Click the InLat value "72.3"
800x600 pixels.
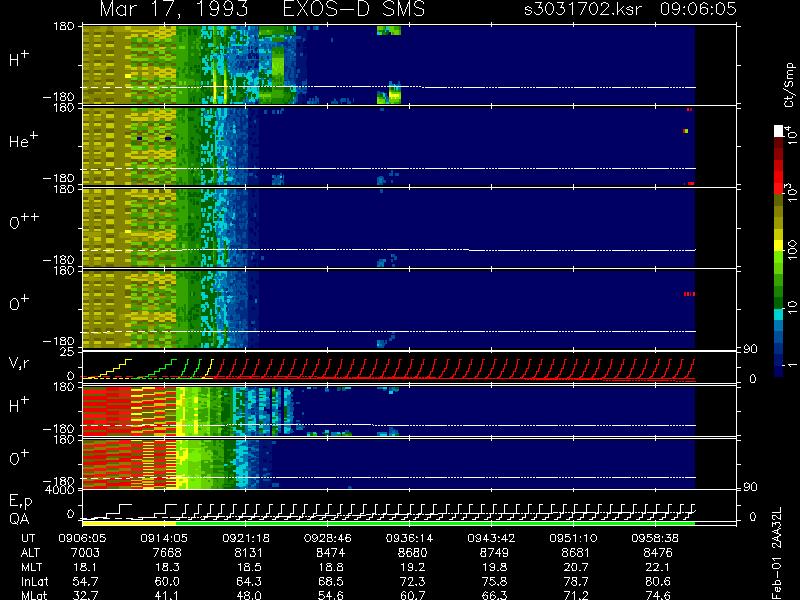pos(412,581)
